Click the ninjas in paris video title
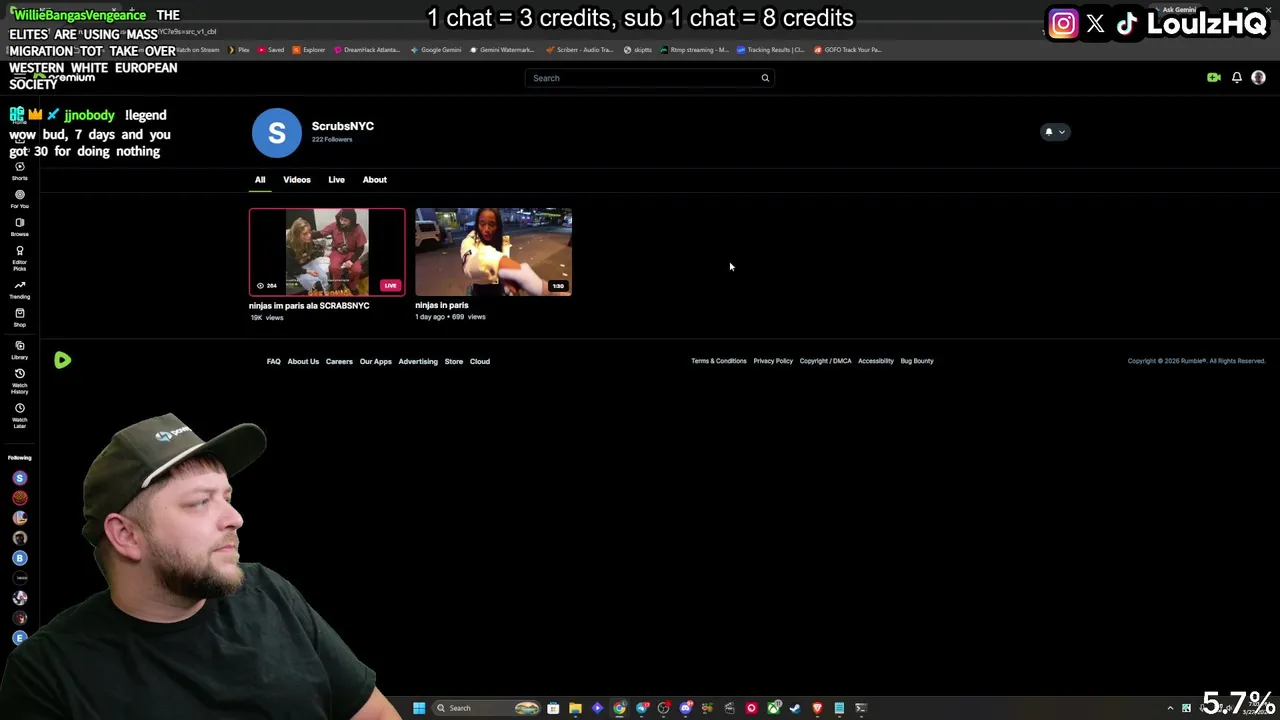The height and width of the screenshot is (720, 1280). point(442,305)
